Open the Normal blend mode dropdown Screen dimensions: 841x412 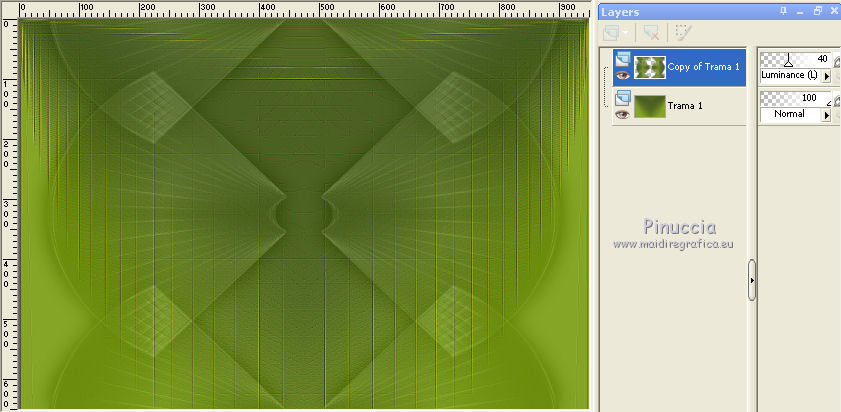point(827,114)
